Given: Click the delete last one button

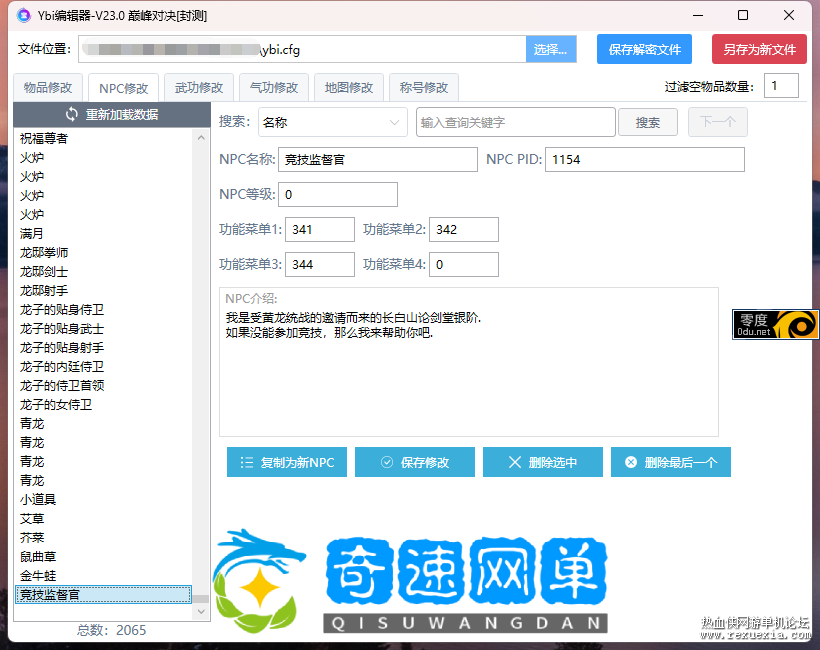Looking at the screenshot, I should point(670,462).
